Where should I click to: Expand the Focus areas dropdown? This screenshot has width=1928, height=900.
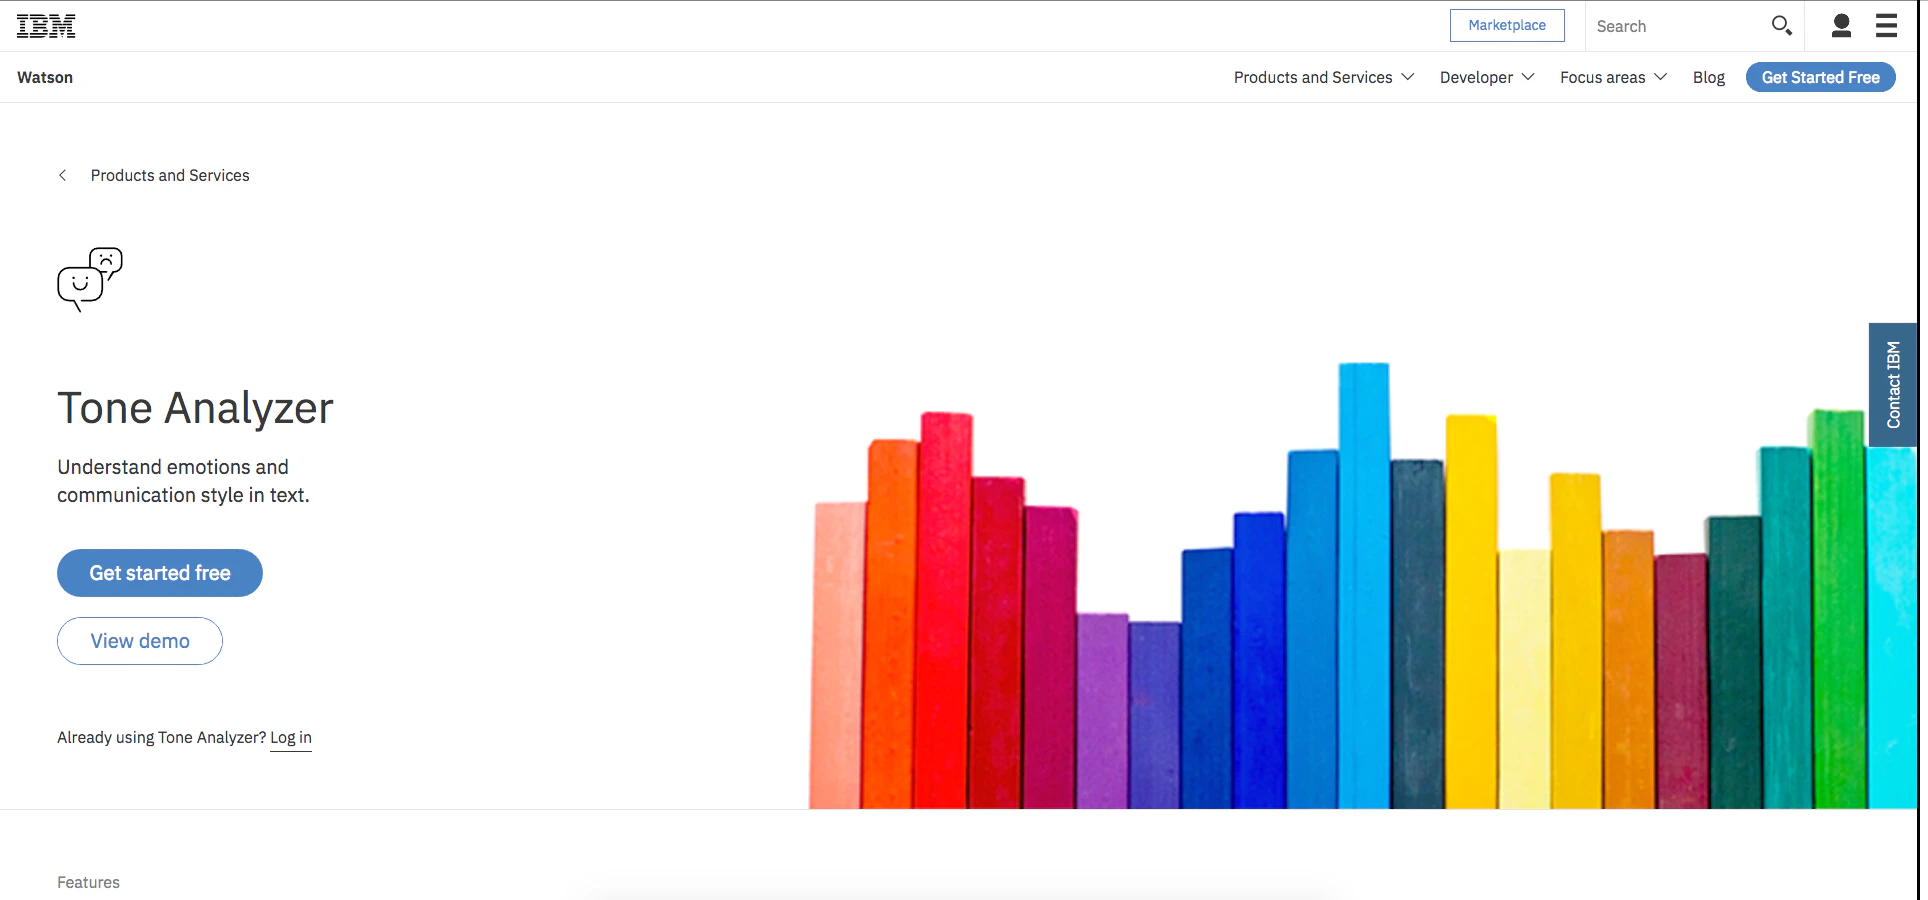(1613, 77)
